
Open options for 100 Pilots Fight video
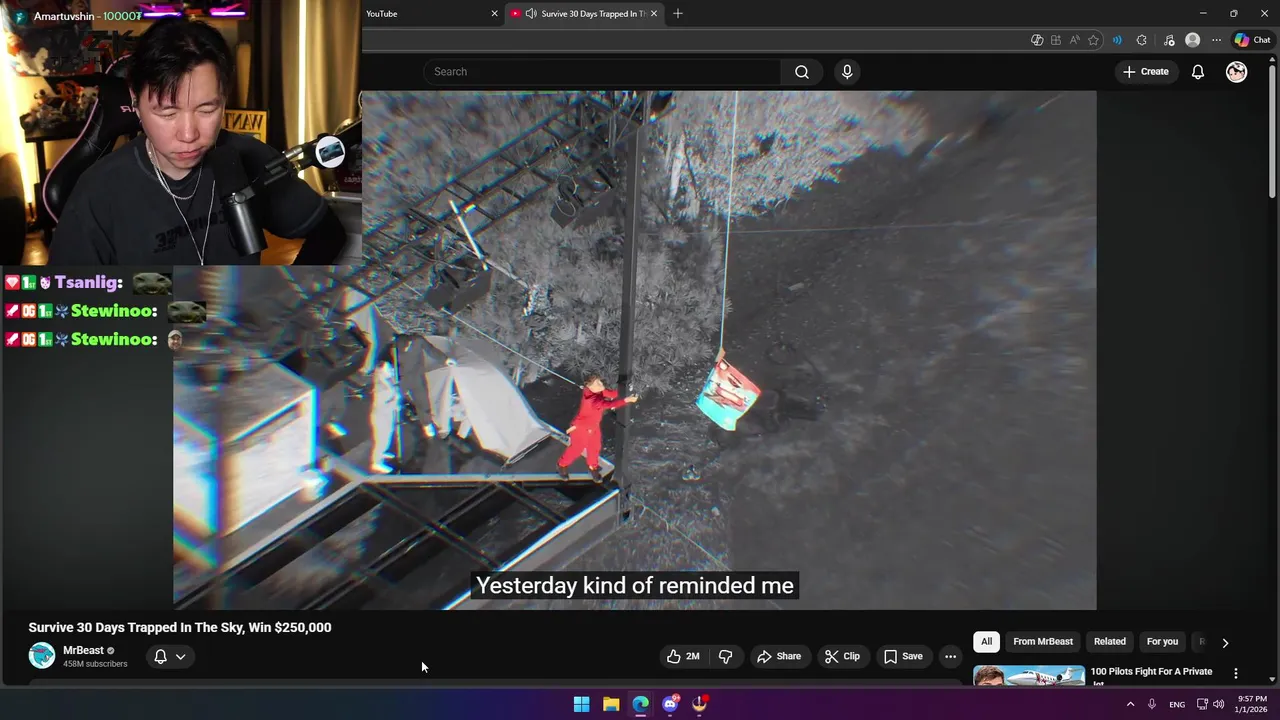1236,673
